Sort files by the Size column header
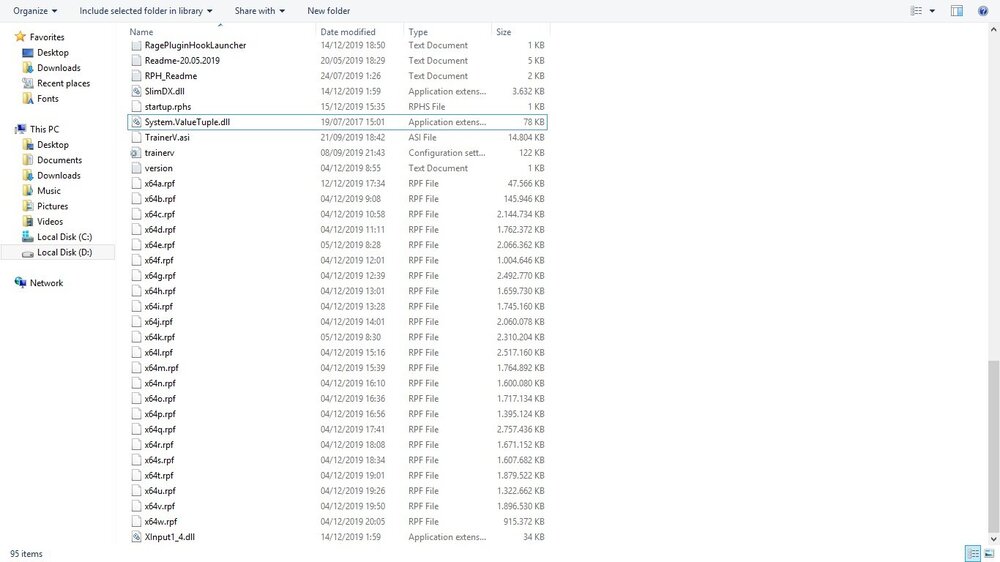 point(504,32)
